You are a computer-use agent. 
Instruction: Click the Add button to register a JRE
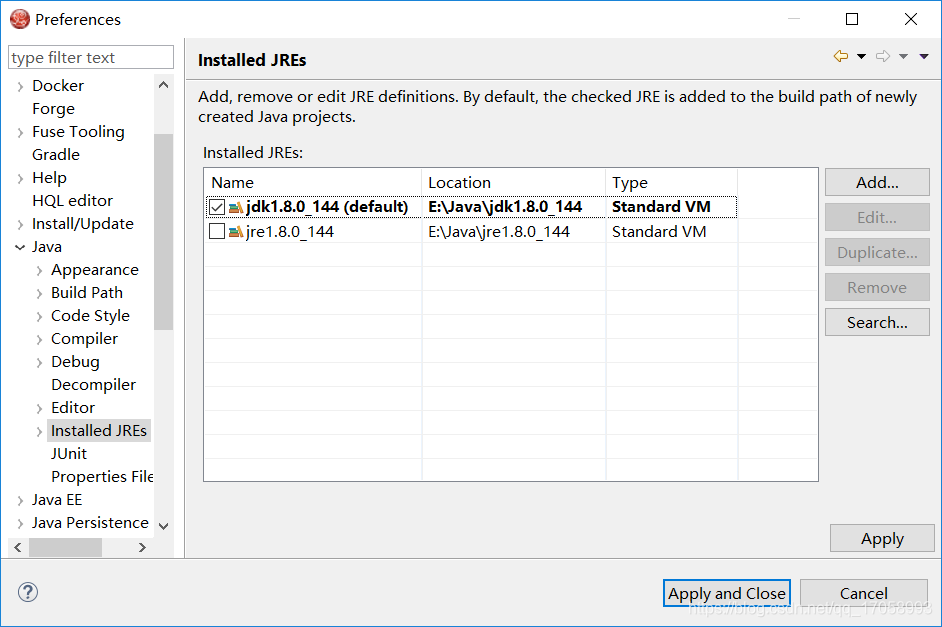point(877,182)
